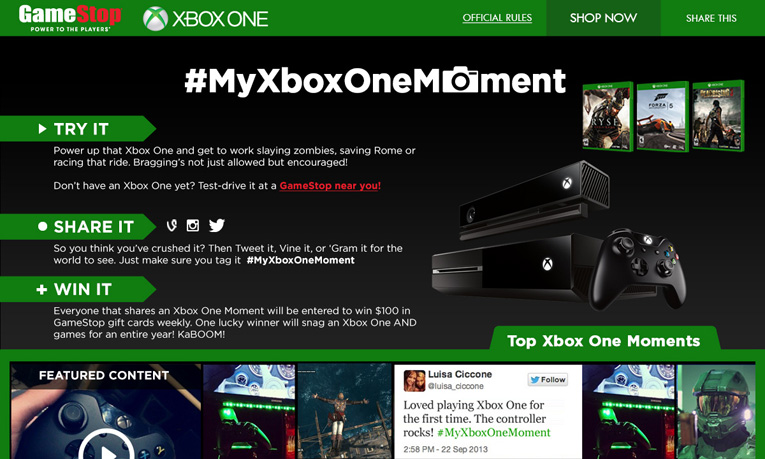Click the play triangle on Try It banner

[x=42, y=129]
